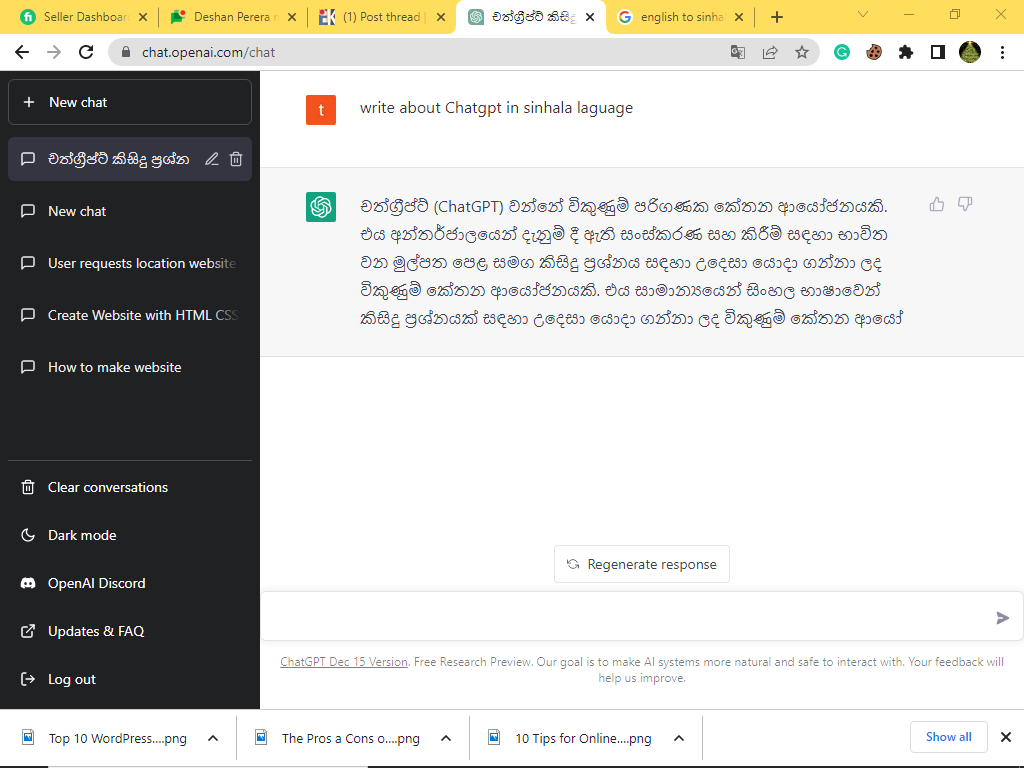Screen dimensions: 1024x768
Task: View site information lock icon
Action: point(127,52)
